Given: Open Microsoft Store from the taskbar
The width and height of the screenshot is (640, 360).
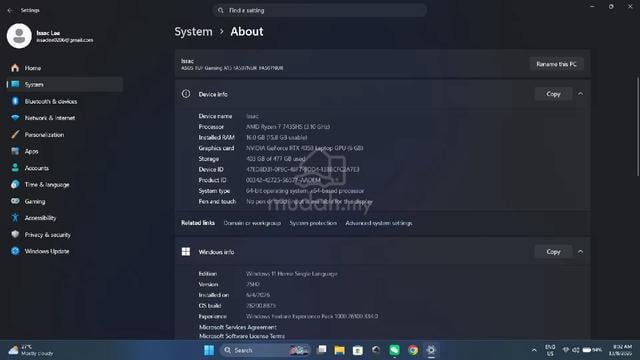Looking at the screenshot, I should pos(358,350).
